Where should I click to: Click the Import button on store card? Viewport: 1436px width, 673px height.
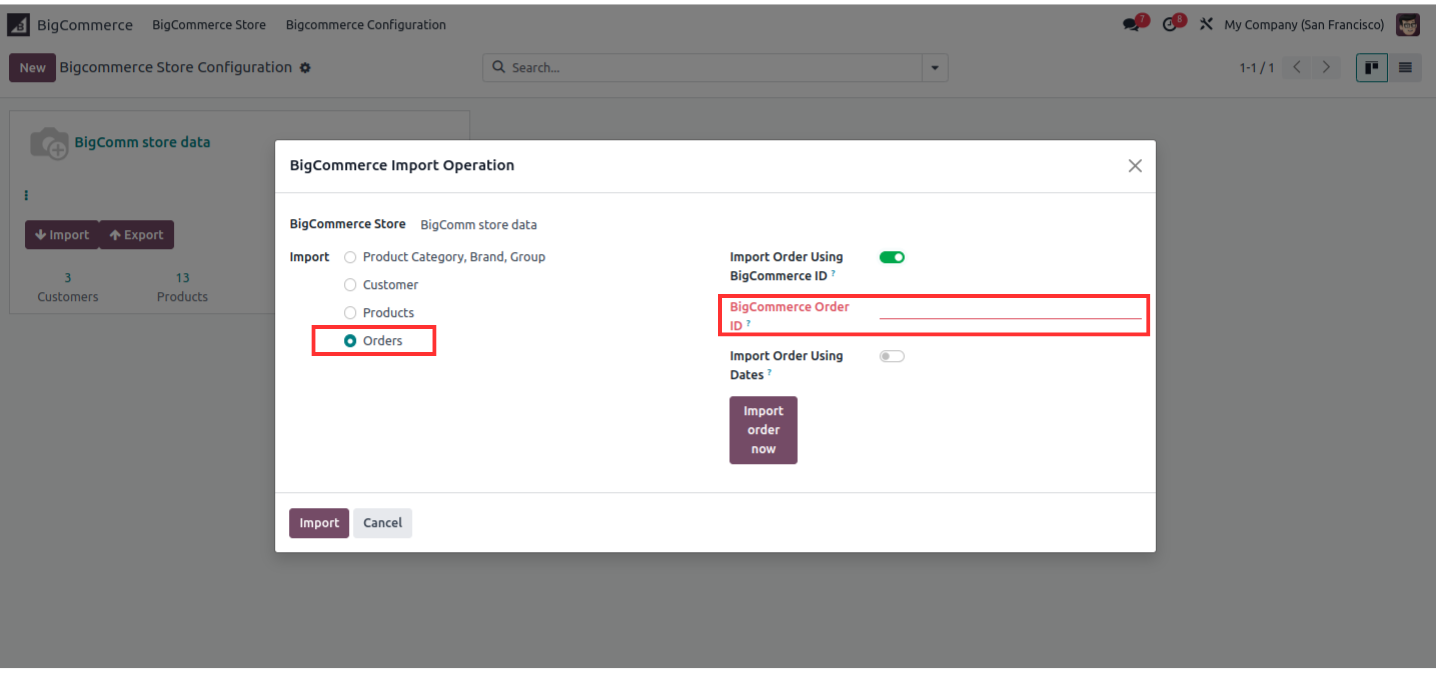click(x=62, y=235)
